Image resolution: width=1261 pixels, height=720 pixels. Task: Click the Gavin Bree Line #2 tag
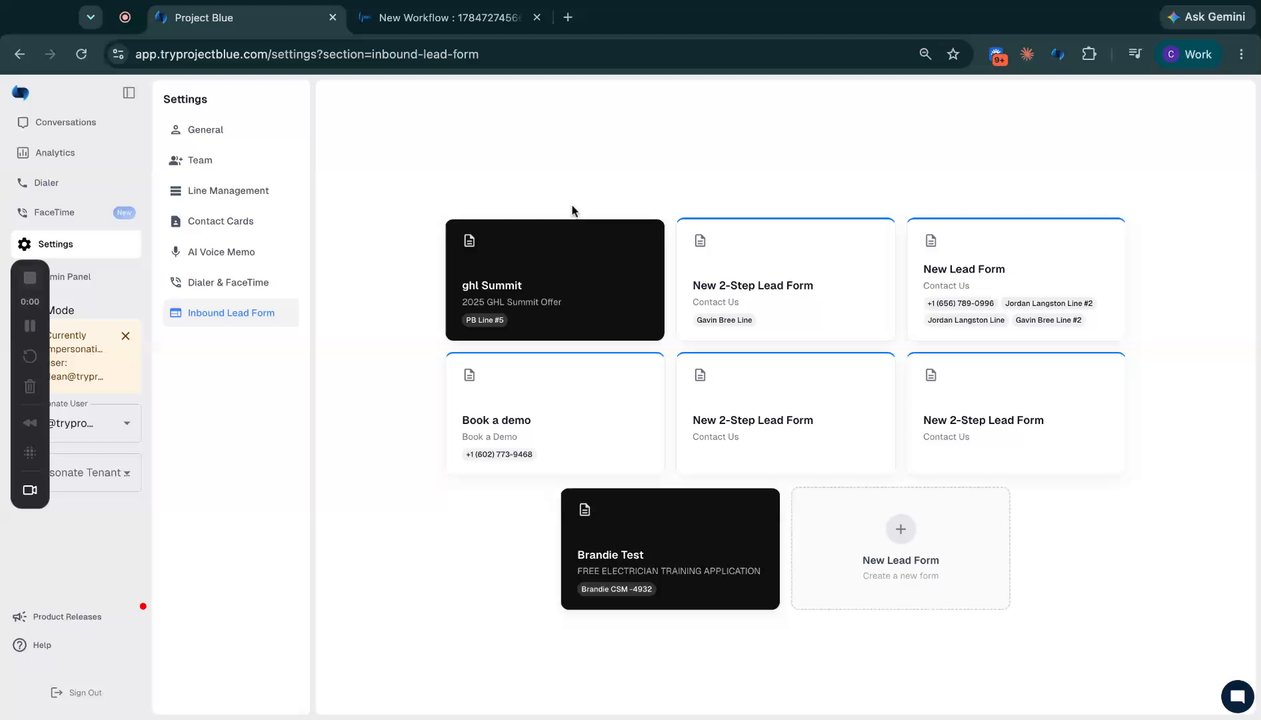click(1048, 320)
